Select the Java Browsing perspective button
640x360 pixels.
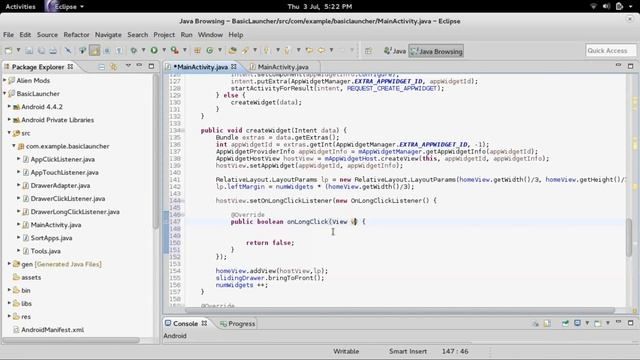point(436,51)
